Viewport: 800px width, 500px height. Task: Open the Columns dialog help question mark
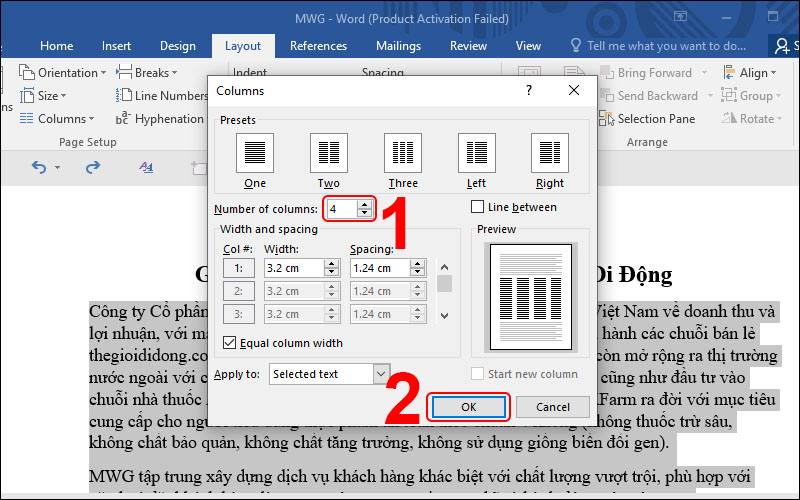529,90
